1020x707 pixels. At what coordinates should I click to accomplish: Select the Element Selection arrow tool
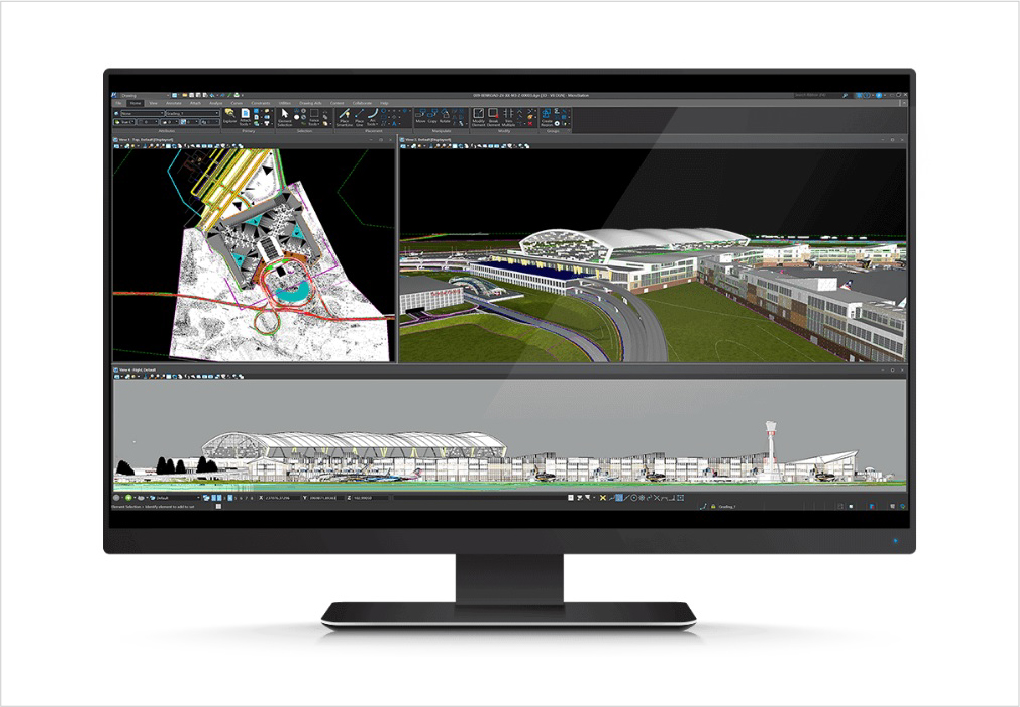[x=285, y=116]
